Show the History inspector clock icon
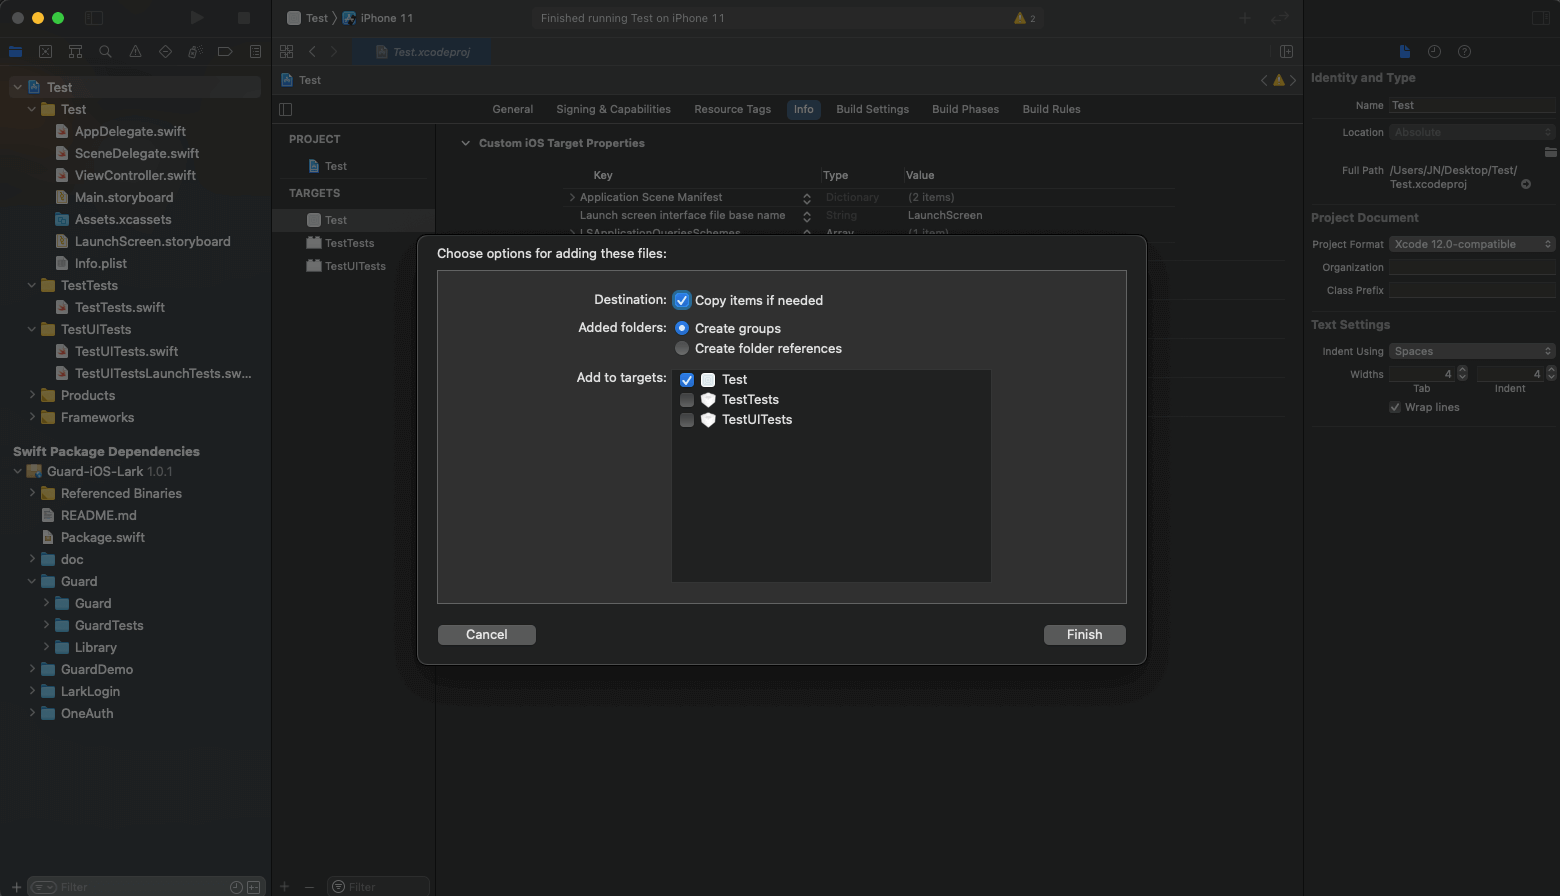1560x896 pixels. pos(1434,52)
